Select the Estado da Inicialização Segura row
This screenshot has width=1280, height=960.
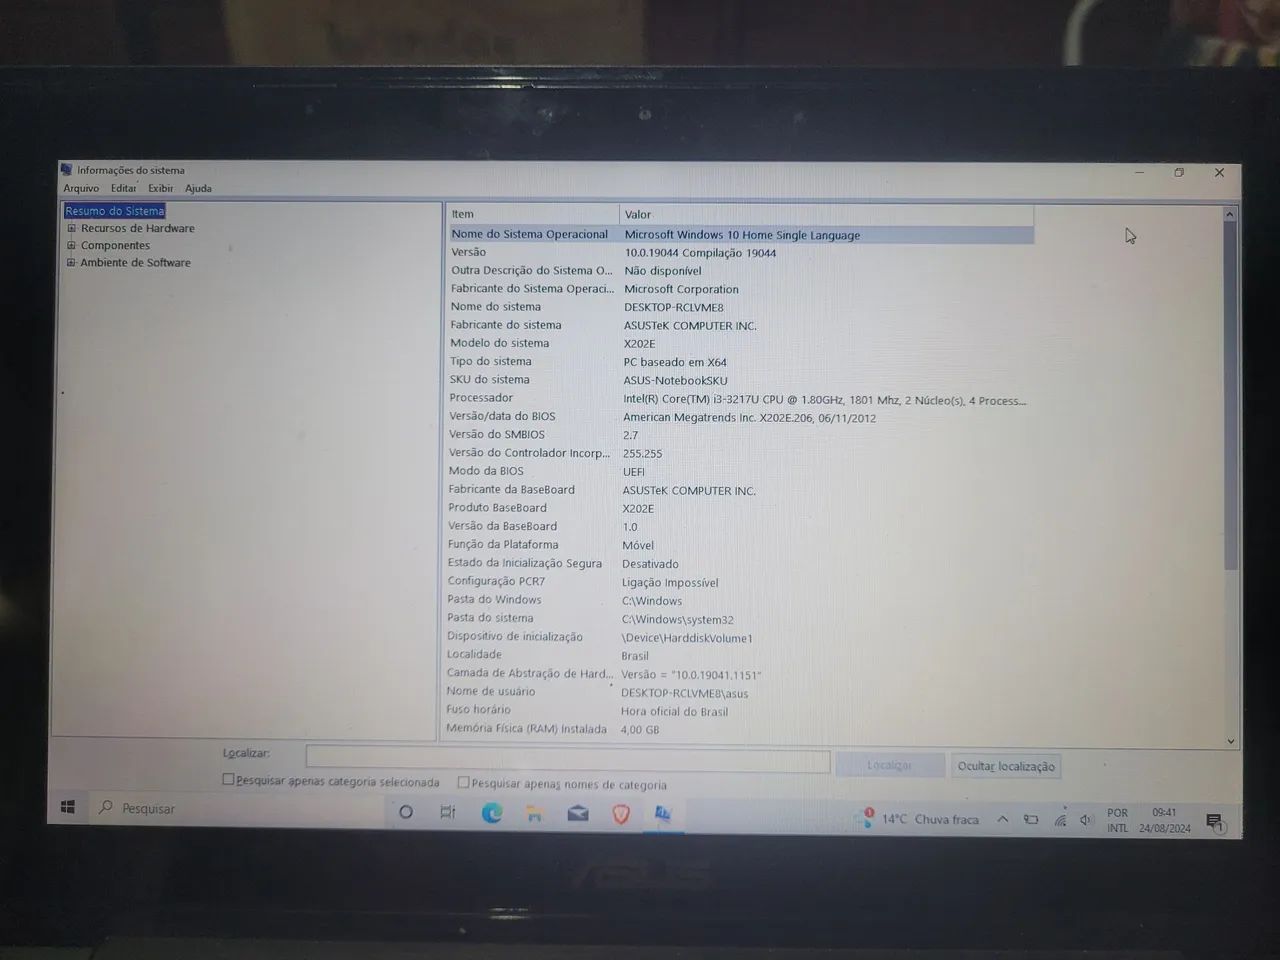click(x=739, y=564)
